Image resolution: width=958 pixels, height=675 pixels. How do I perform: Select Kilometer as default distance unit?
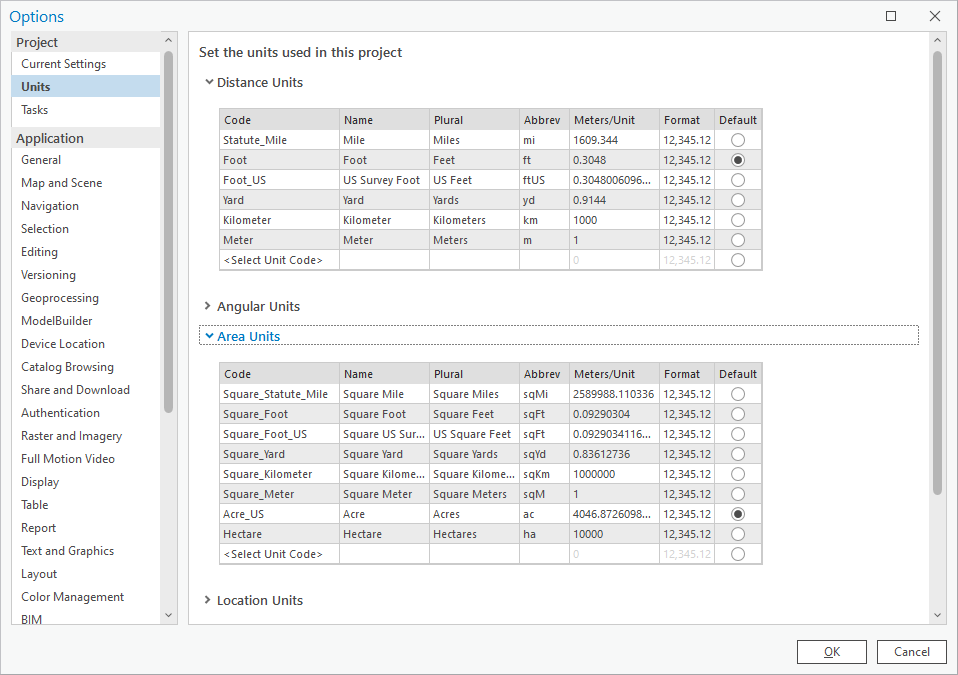pos(738,220)
